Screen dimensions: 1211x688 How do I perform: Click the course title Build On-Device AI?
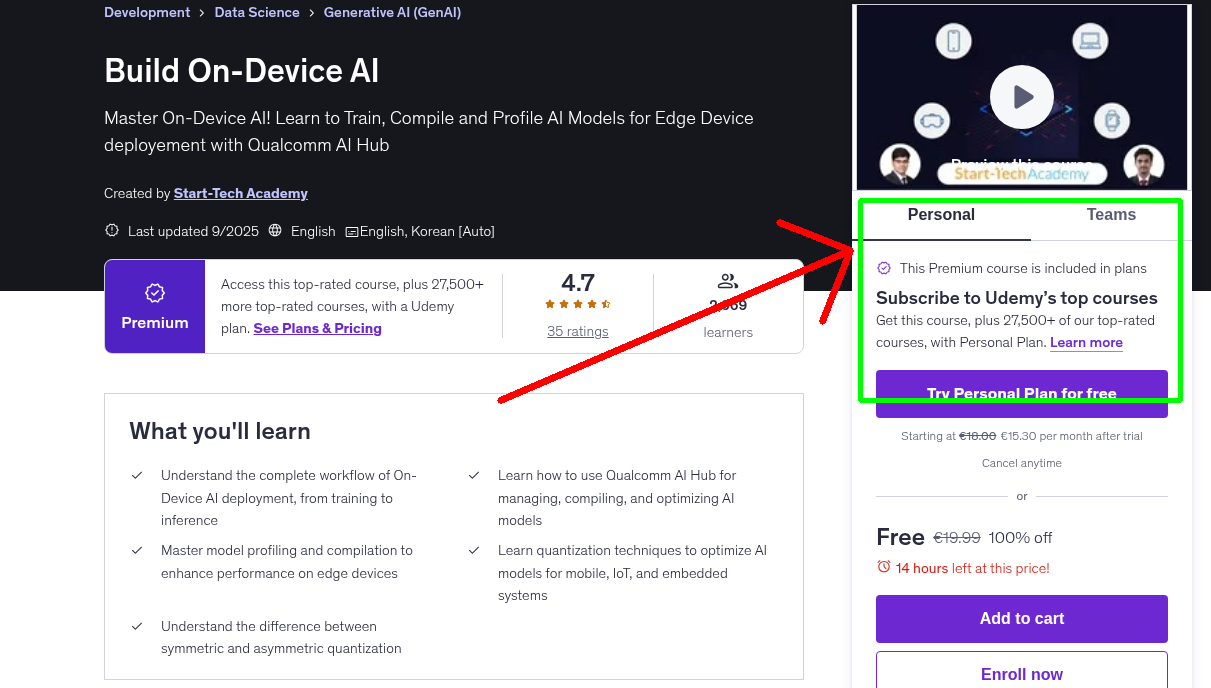coord(241,71)
